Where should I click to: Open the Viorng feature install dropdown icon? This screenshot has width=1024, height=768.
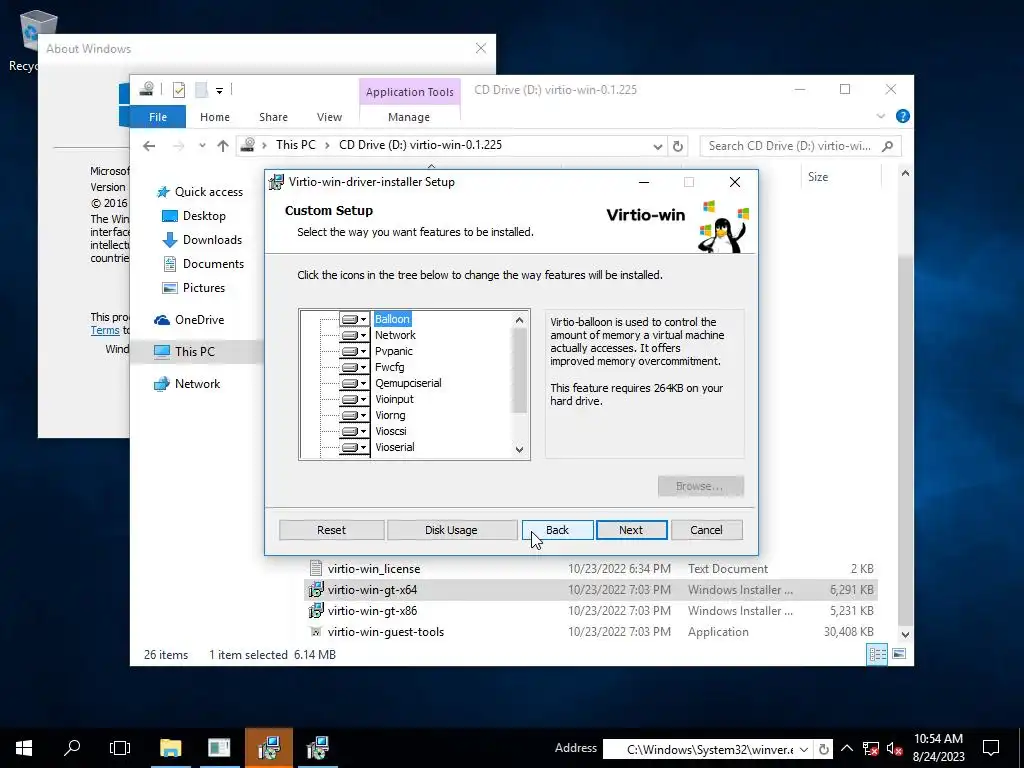(x=355, y=415)
